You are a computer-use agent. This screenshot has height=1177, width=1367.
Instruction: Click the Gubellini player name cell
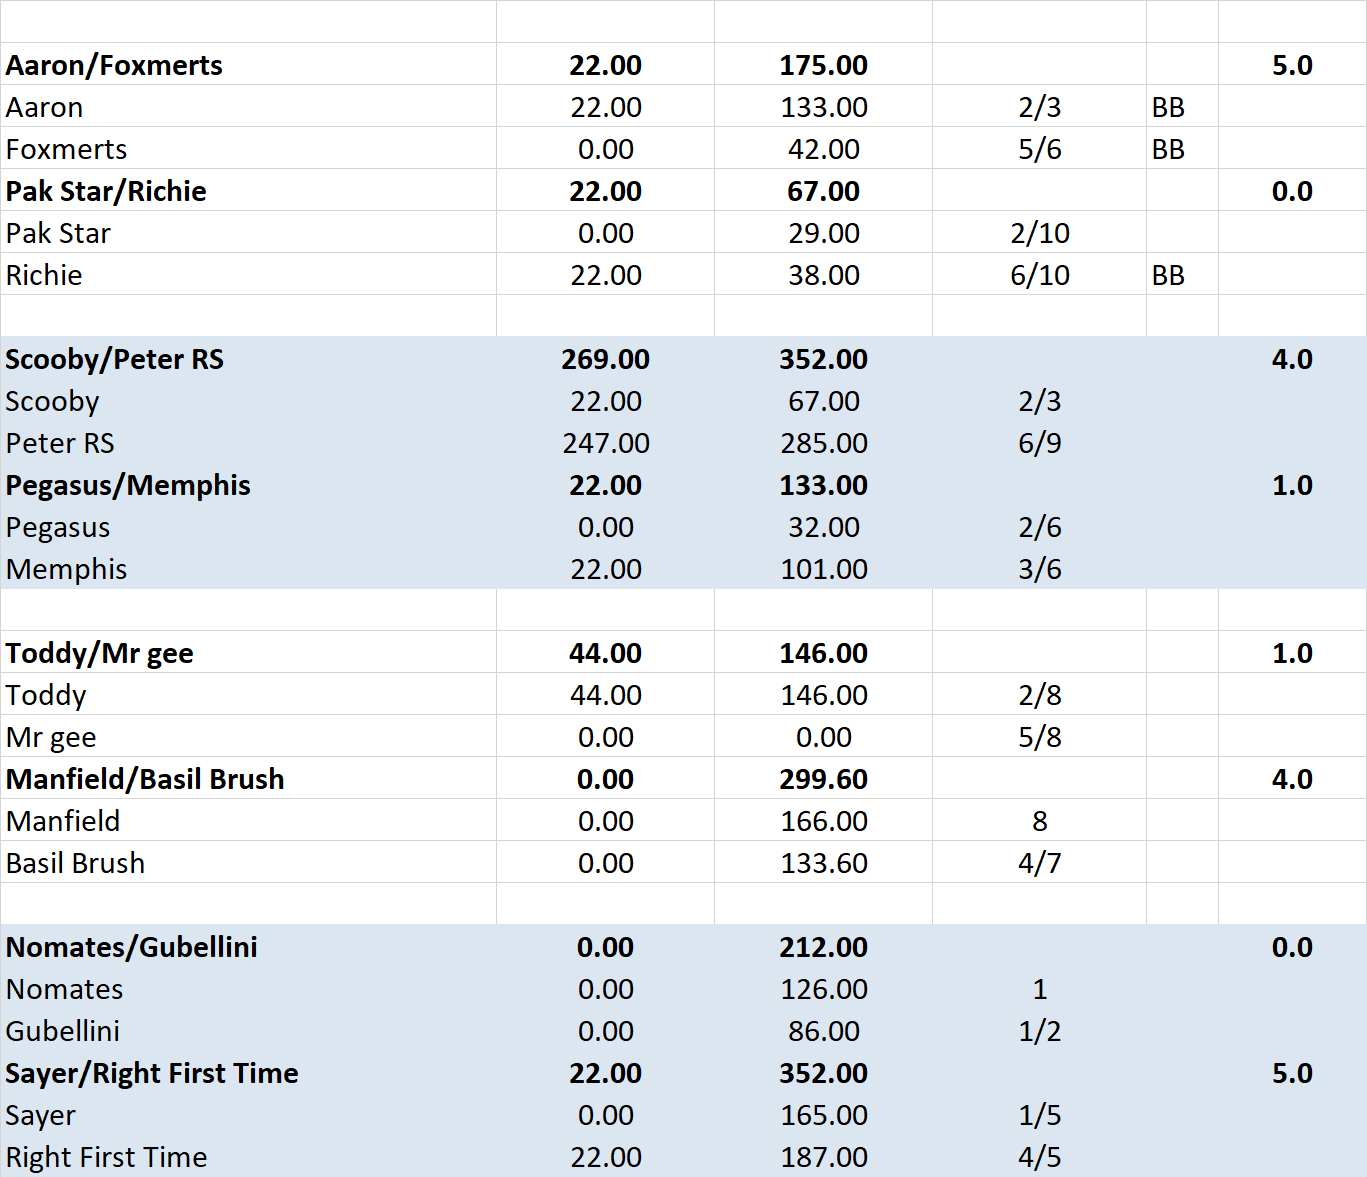pos(63,1031)
